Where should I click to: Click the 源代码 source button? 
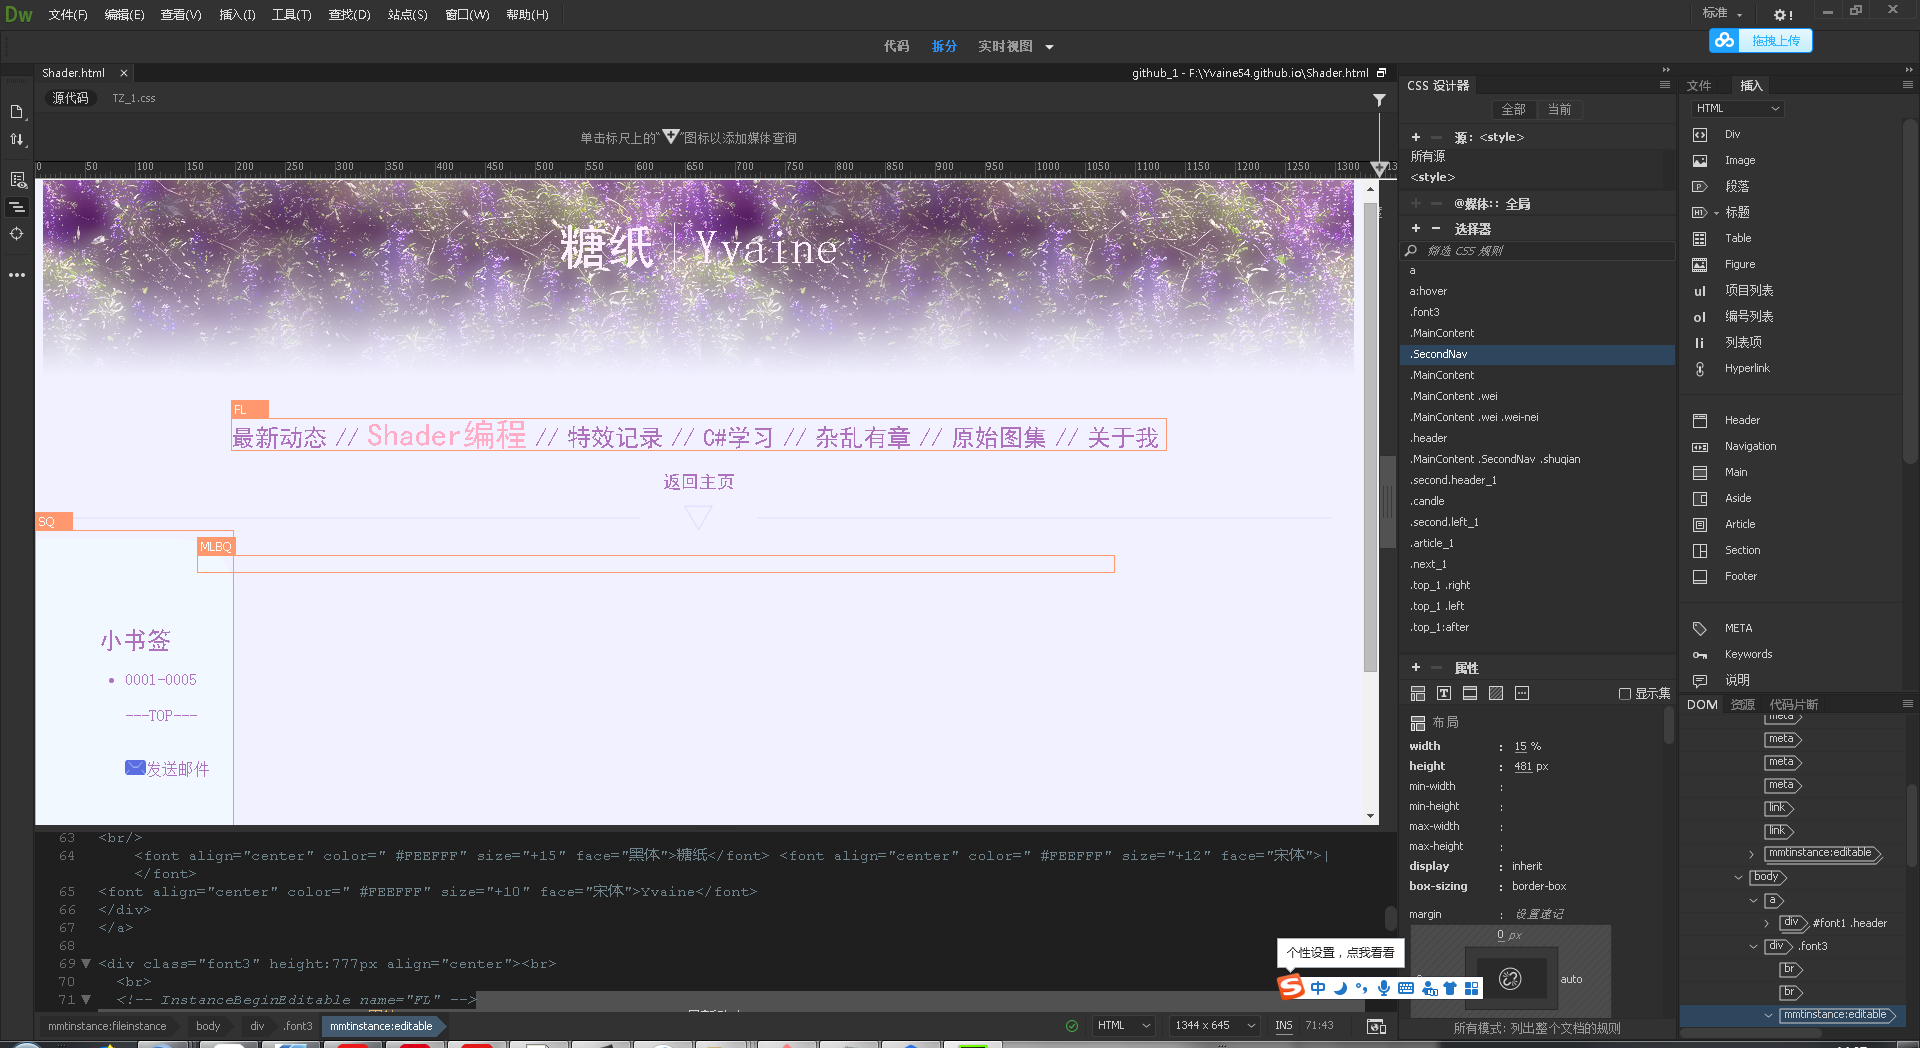click(70, 98)
